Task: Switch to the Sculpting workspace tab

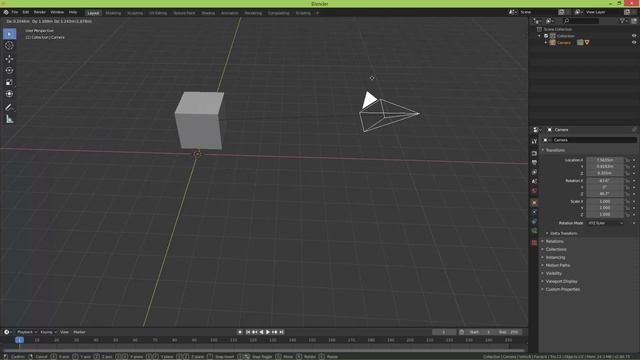Action: coord(135,13)
